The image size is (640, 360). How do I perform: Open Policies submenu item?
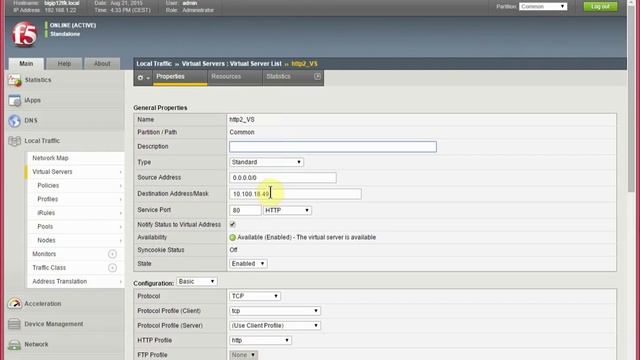48,186
